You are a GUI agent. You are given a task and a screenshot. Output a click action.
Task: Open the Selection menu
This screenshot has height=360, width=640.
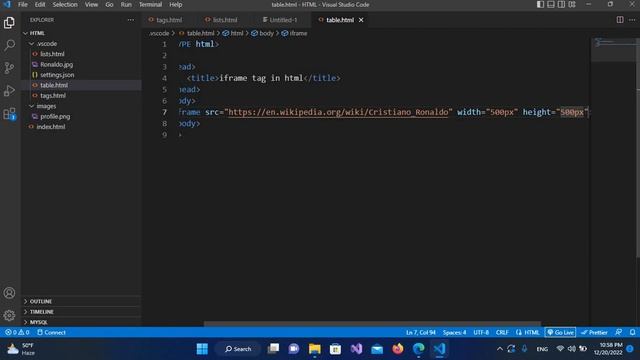point(65,4)
